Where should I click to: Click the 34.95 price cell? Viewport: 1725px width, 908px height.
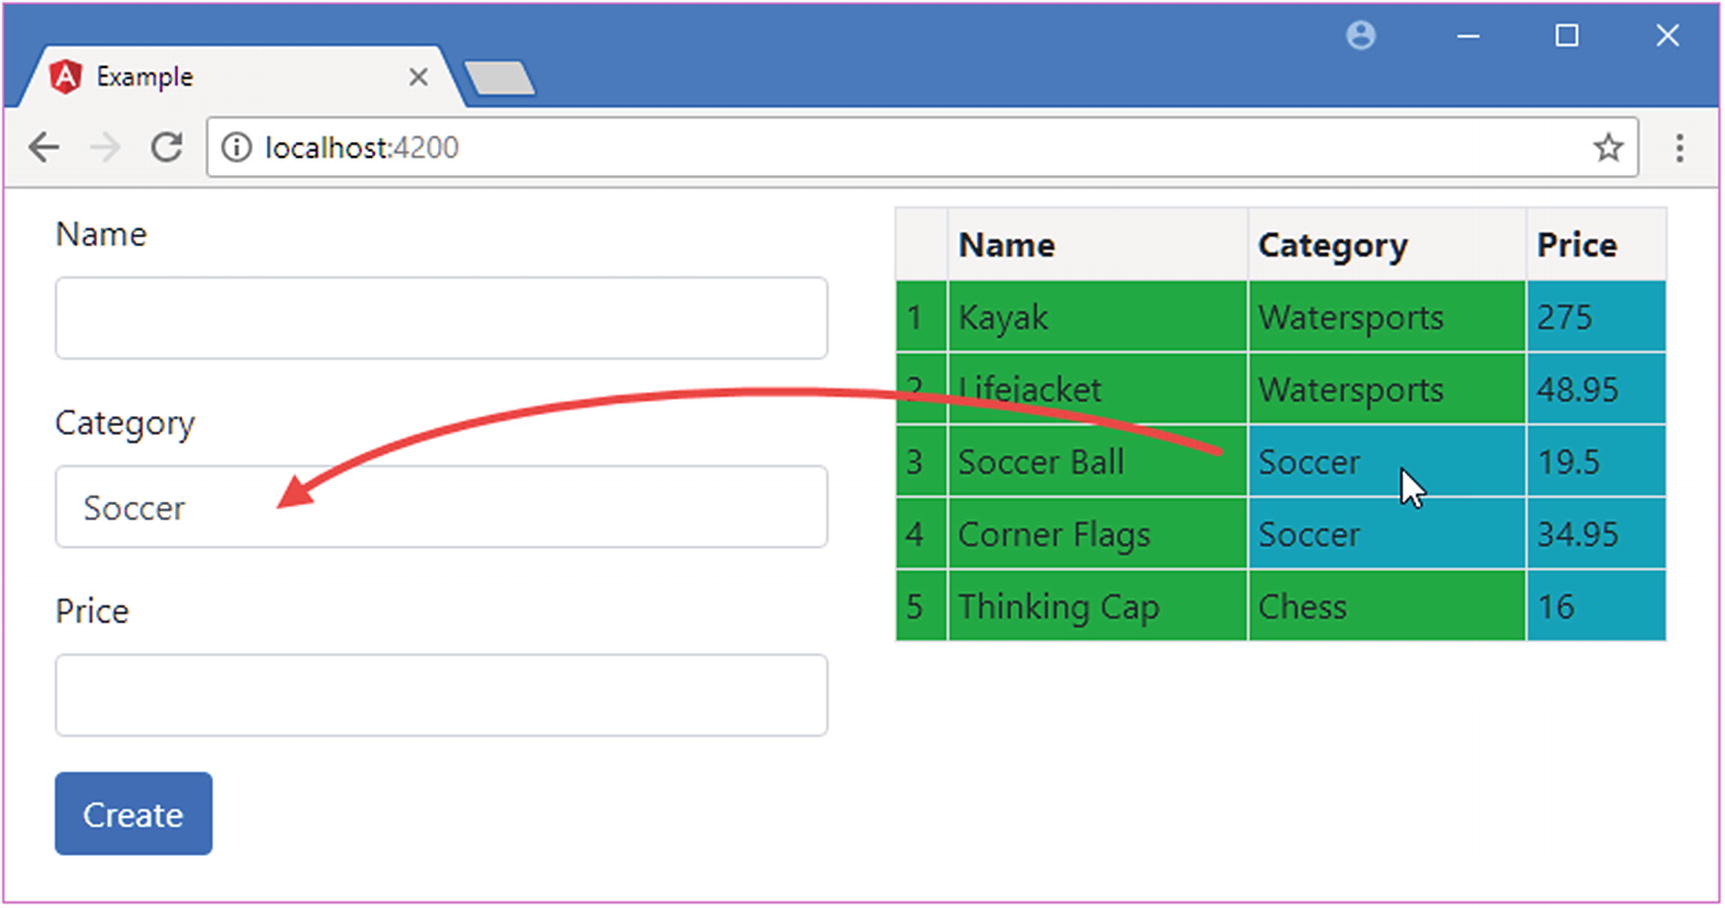tap(1596, 534)
